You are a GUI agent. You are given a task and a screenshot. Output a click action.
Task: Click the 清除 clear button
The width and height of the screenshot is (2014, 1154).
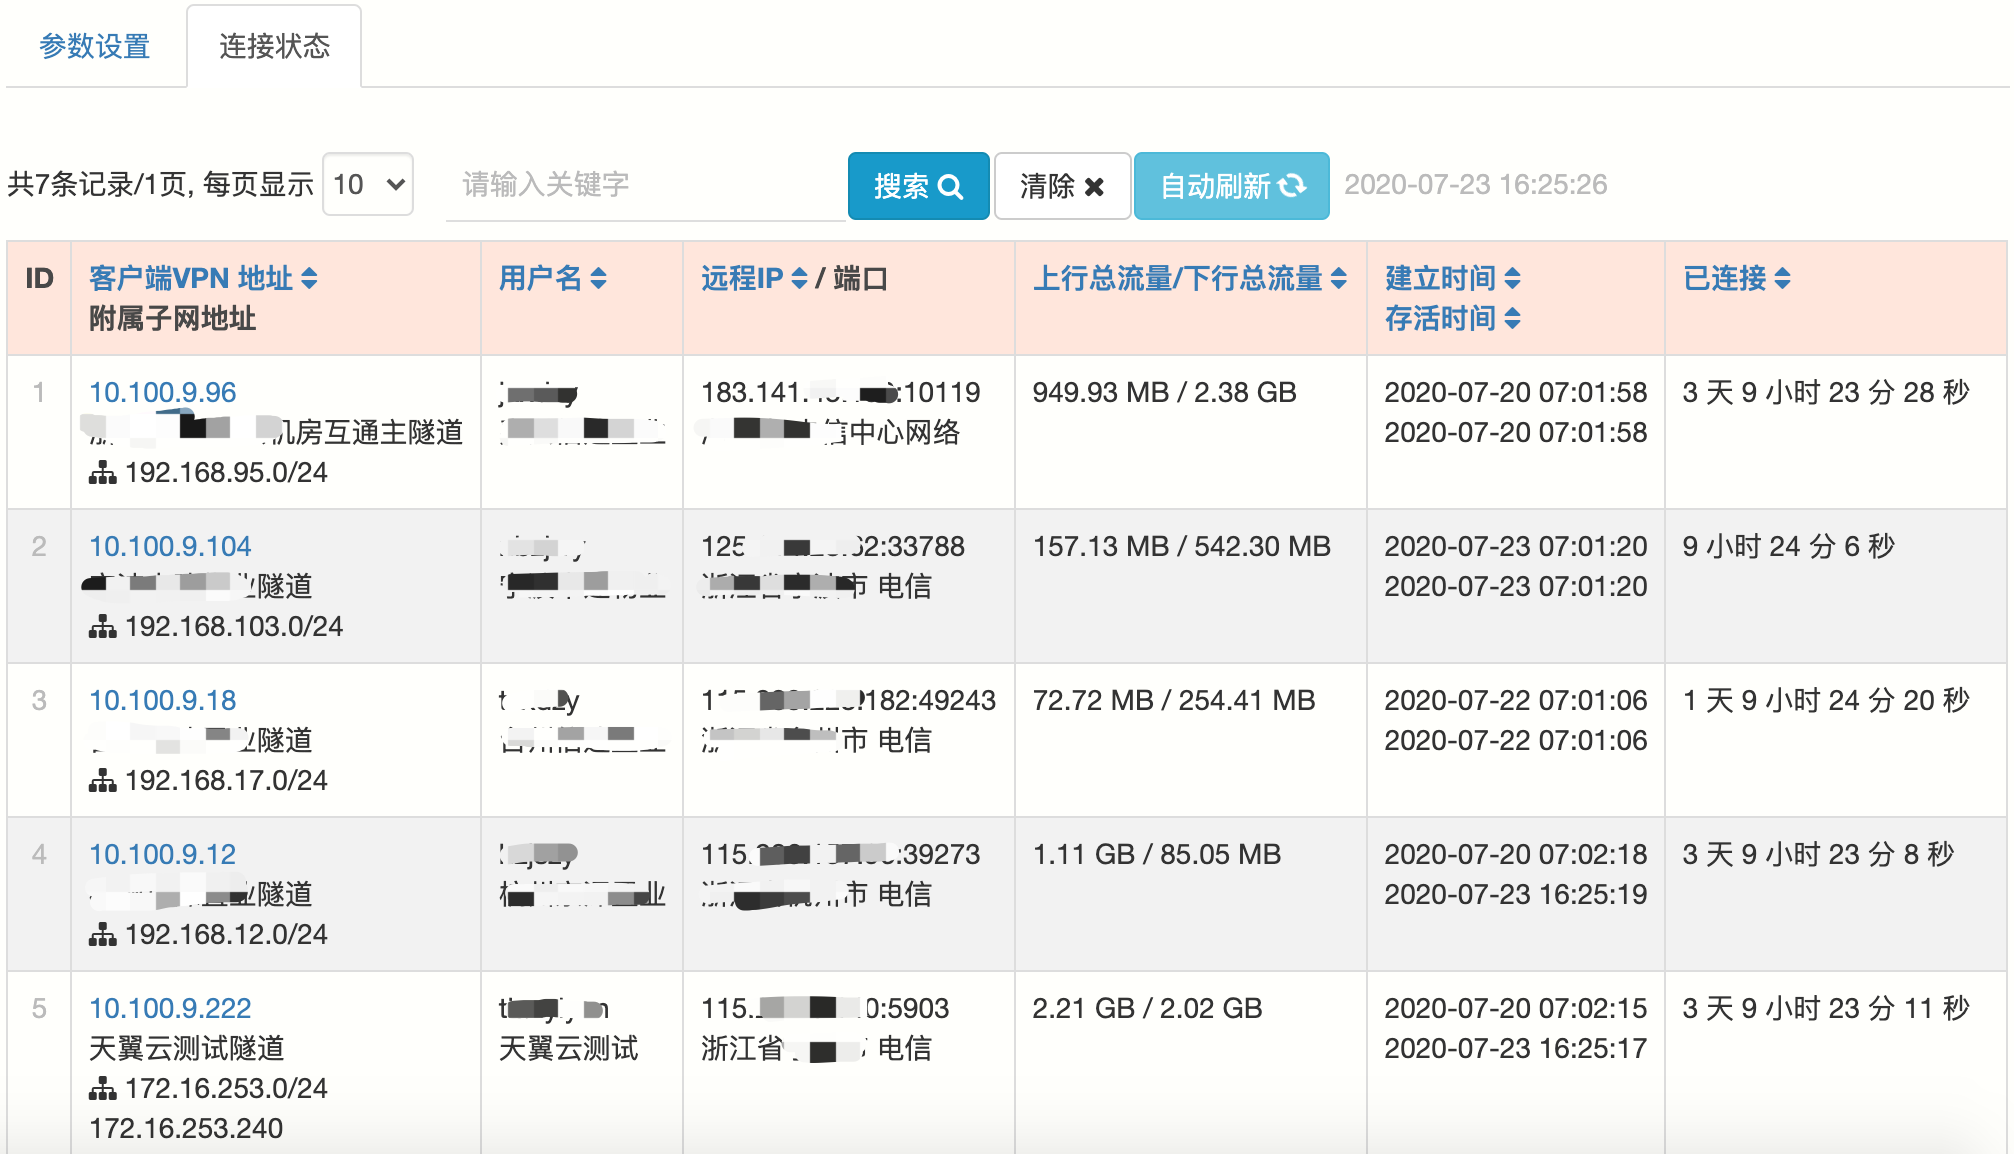[1061, 186]
